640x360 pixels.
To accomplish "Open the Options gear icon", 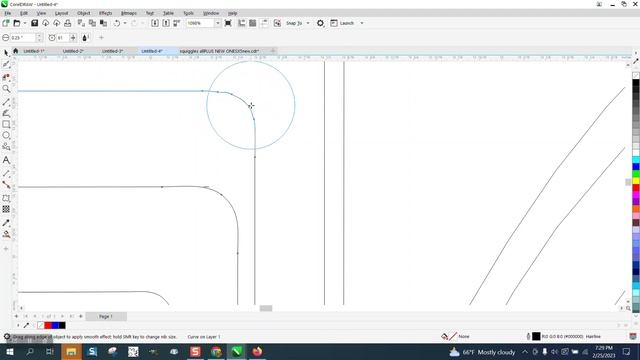I will click(x=320, y=23).
